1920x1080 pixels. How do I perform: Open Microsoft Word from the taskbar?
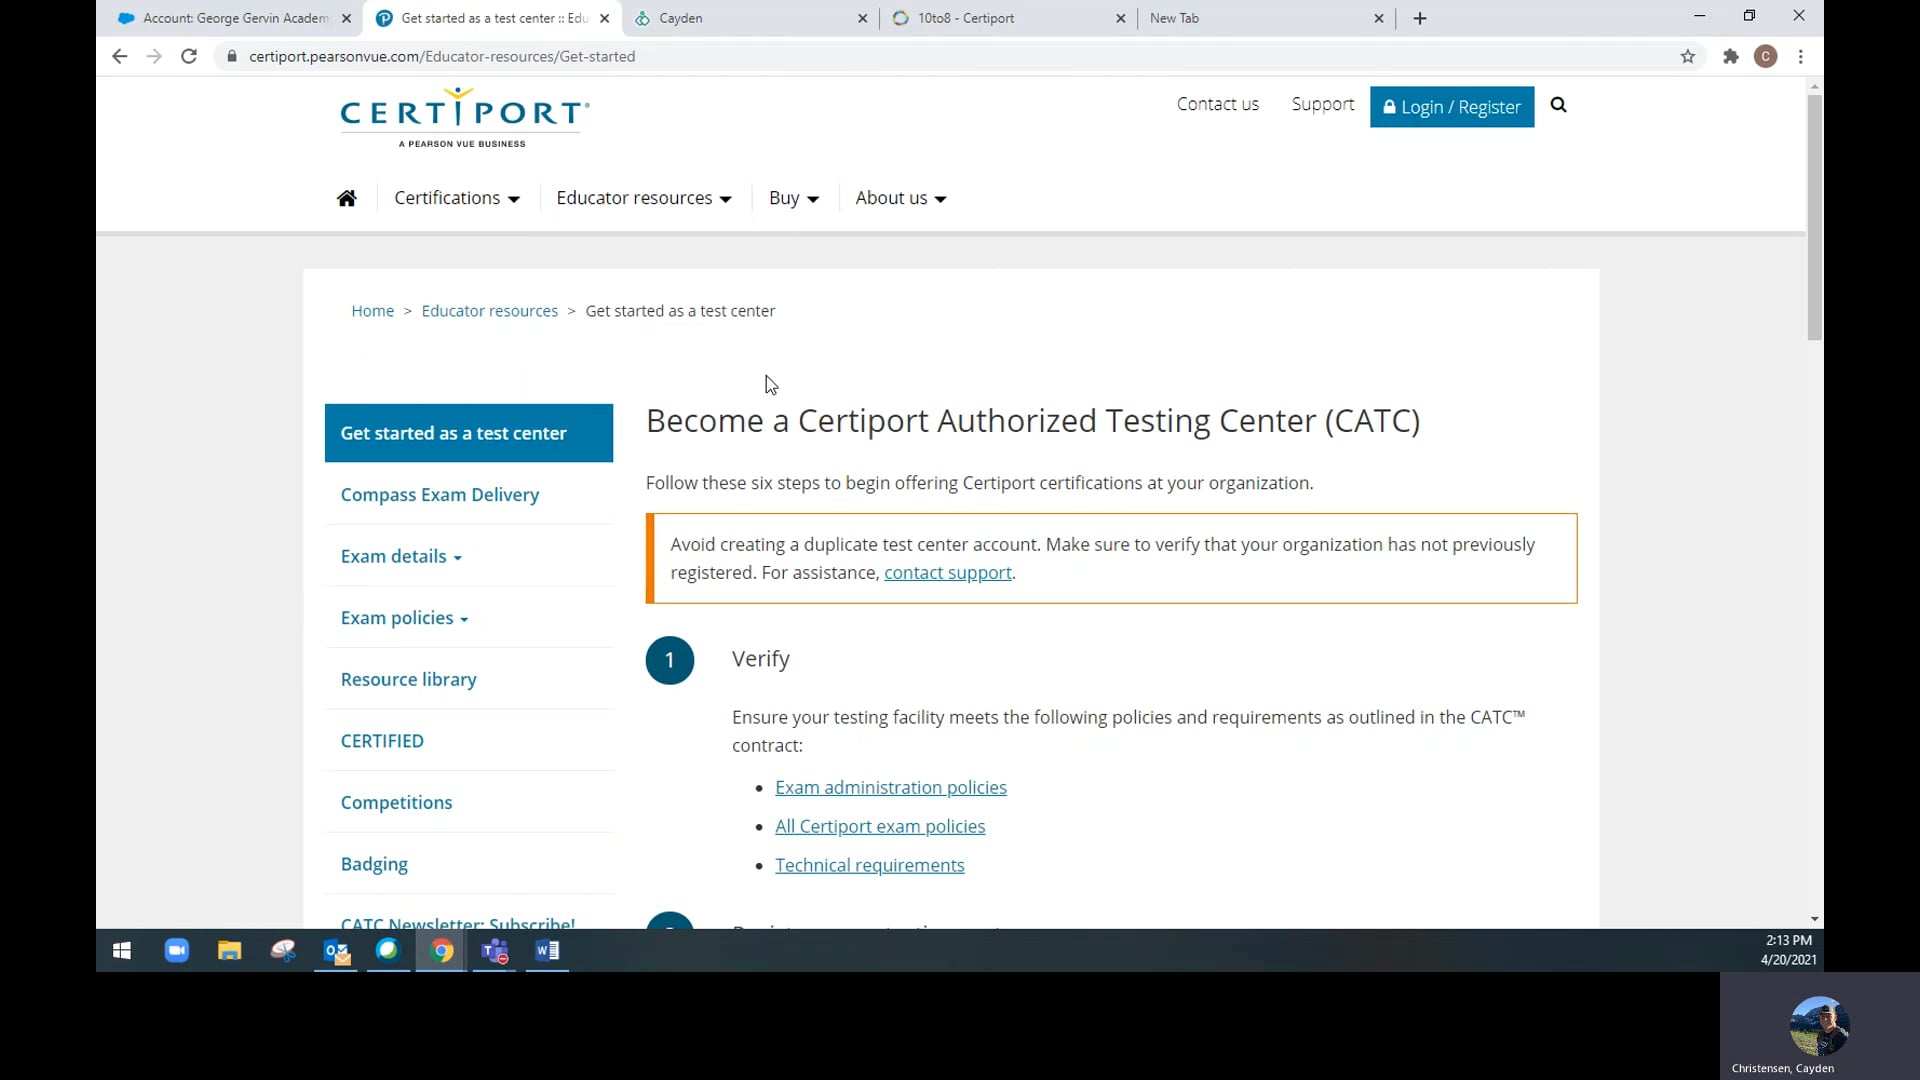click(x=547, y=951)
